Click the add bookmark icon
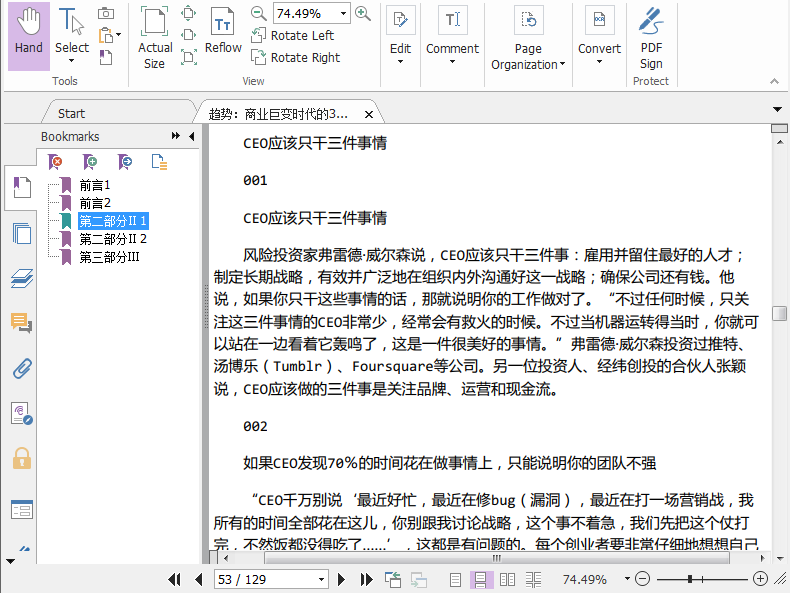Screen dimensions: 790x593 (90, 162)
